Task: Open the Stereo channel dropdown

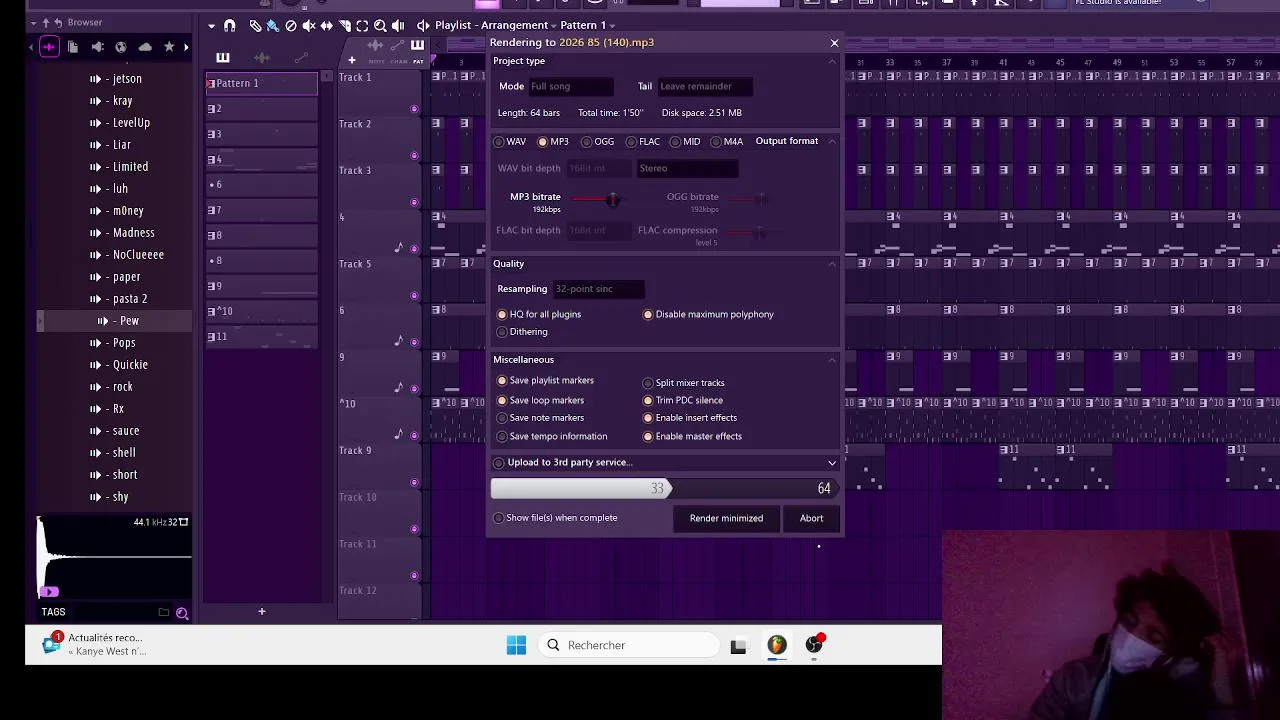Action: tap(687, 168)
